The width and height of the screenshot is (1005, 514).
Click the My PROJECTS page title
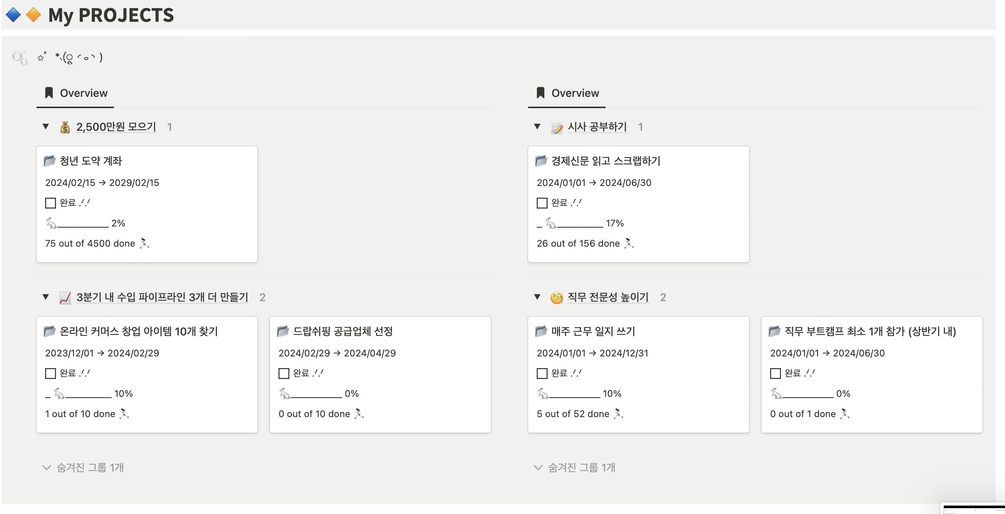[x=111, y=15]
